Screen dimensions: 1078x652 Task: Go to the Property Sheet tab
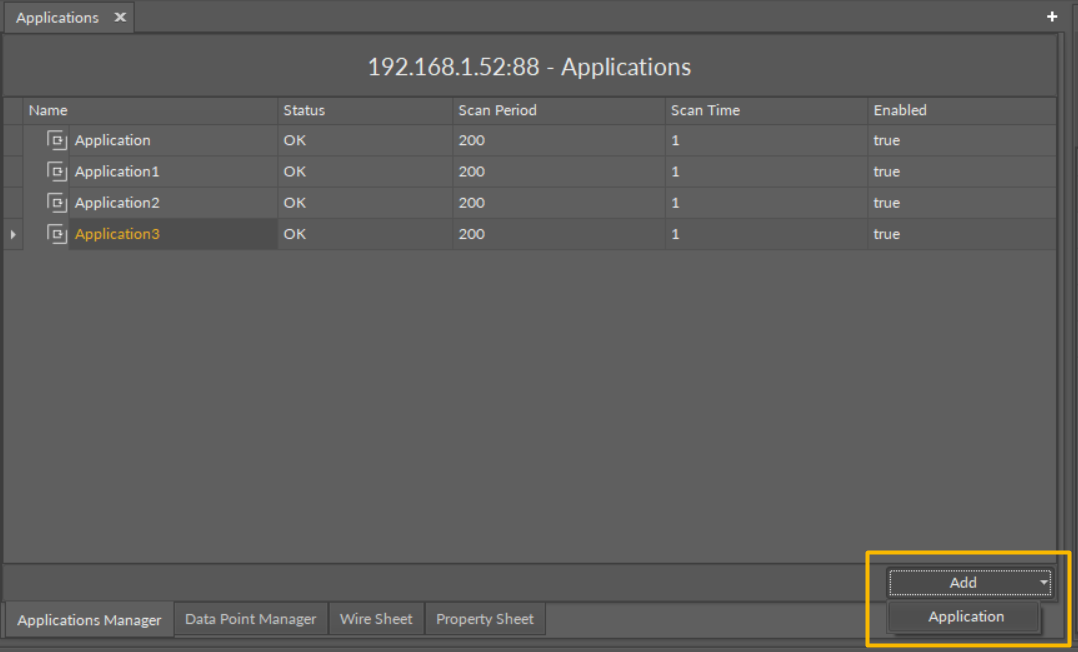485,619
